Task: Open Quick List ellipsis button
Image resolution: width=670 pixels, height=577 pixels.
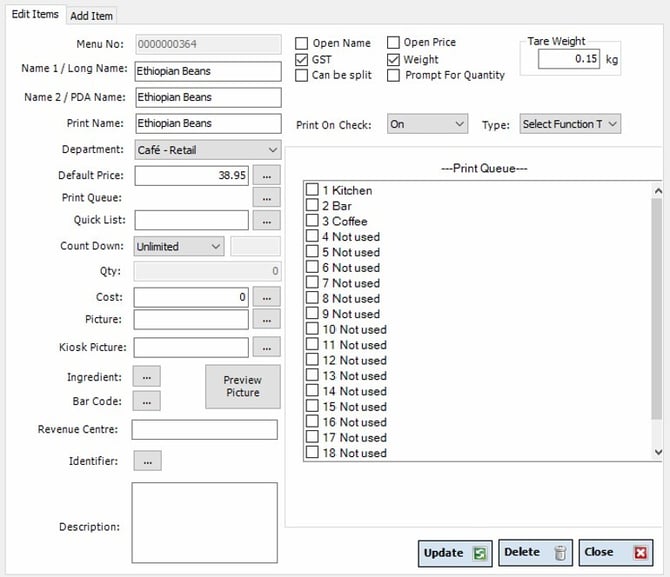Action: point(267,221)
